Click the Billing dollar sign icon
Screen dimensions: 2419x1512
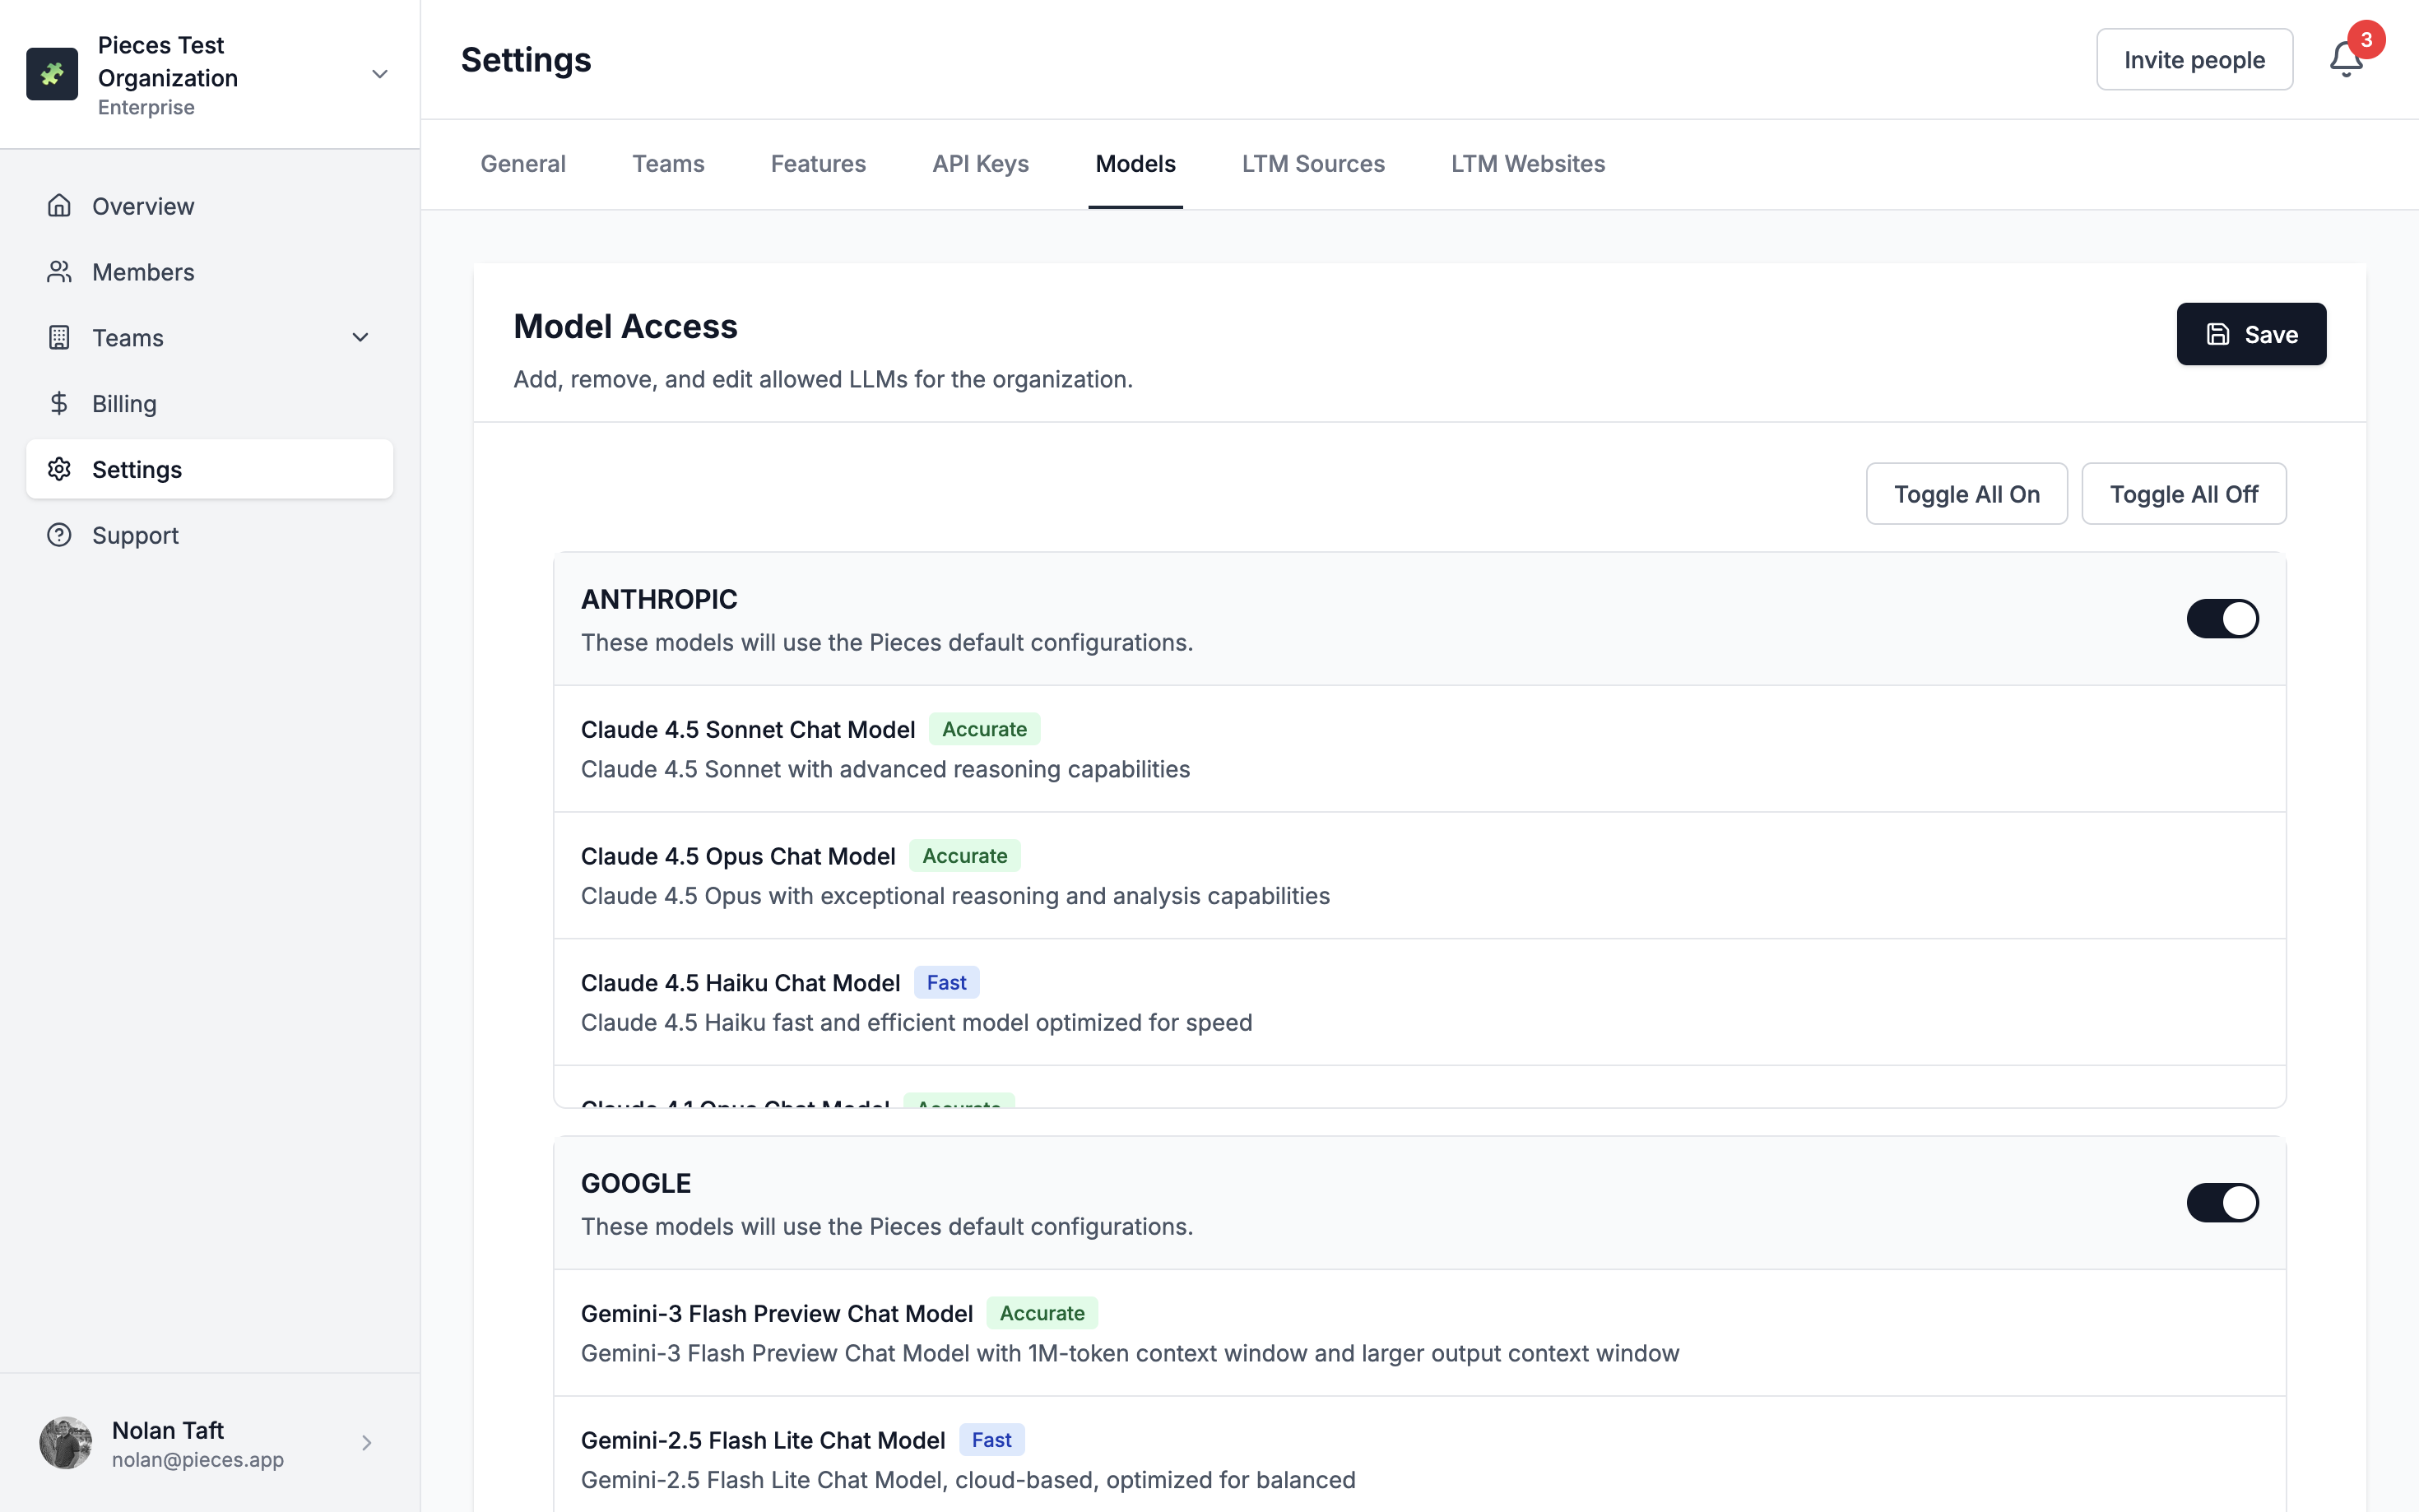pos(59,403)
